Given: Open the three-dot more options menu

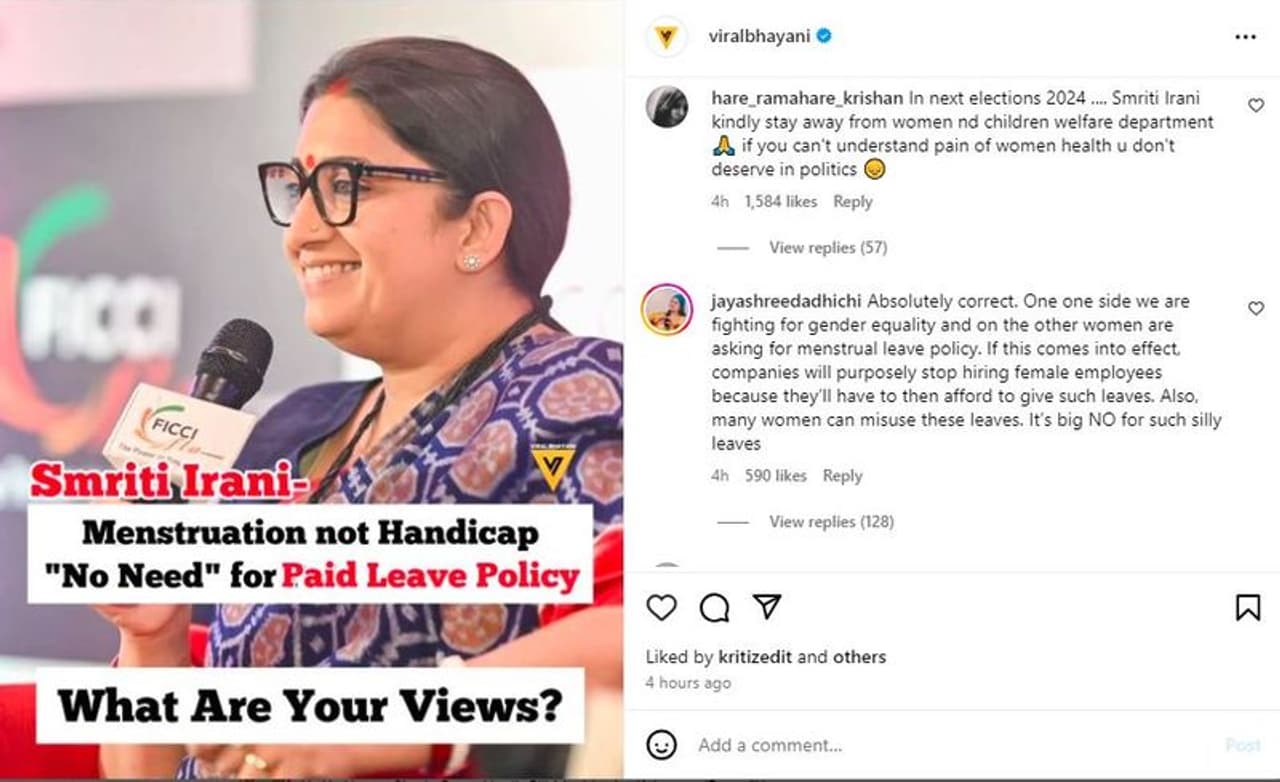Looking at the screenshot, I should [1245, 37].
